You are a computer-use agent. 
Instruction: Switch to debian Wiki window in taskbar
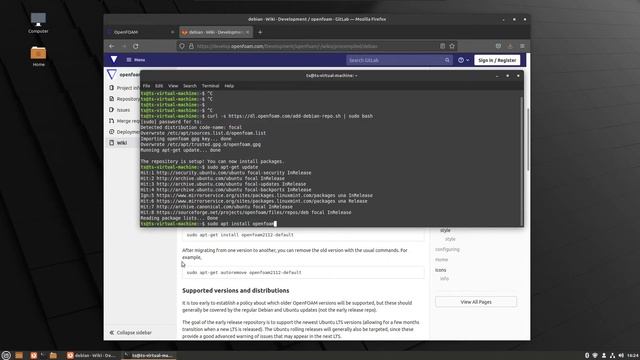92,356
